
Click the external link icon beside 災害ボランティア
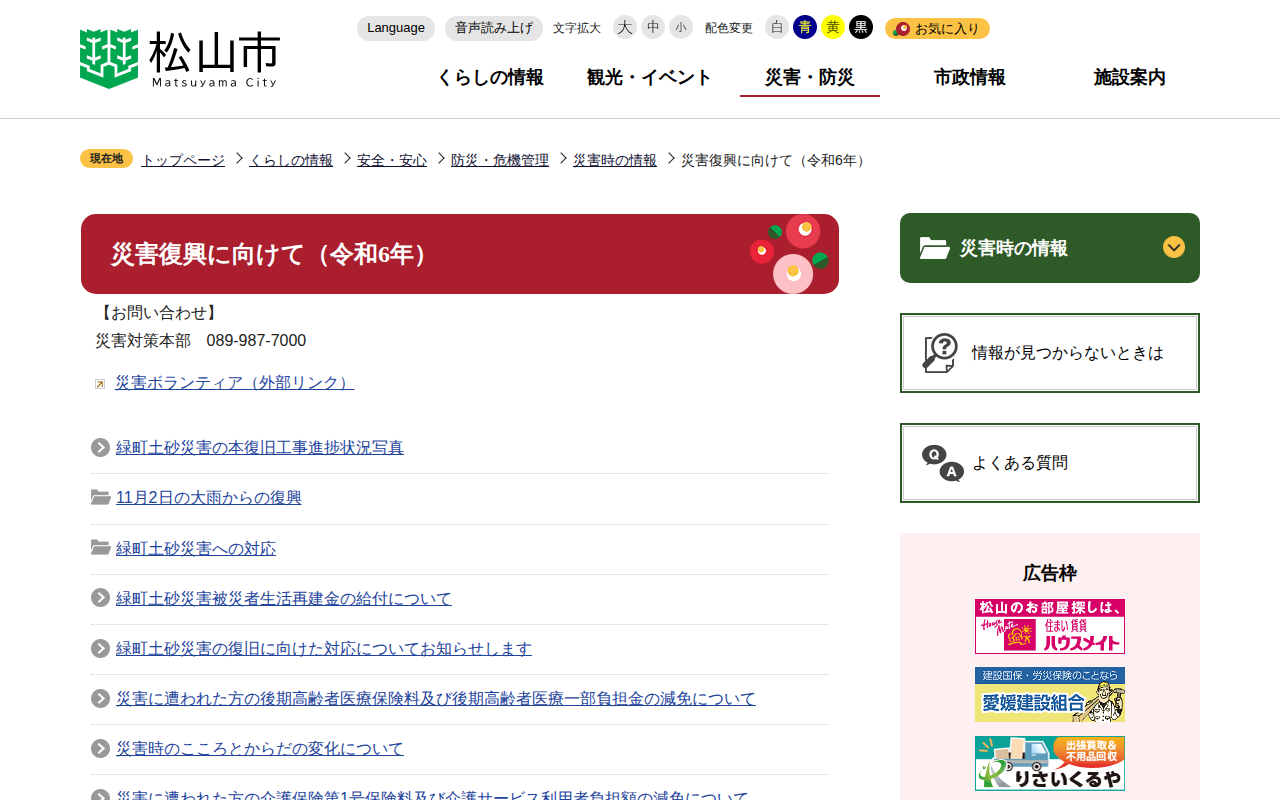[100, 384]
